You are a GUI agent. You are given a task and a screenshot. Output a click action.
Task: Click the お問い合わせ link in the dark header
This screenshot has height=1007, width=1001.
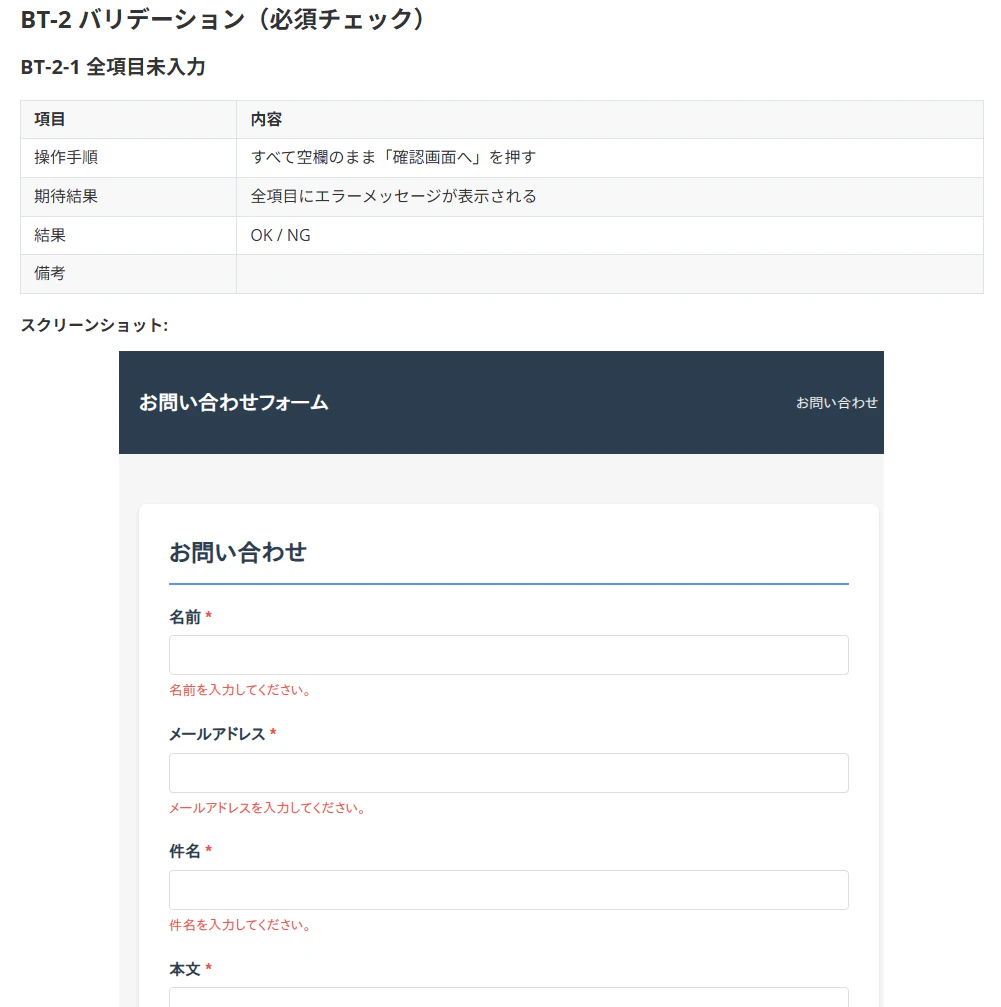point(837,403)
